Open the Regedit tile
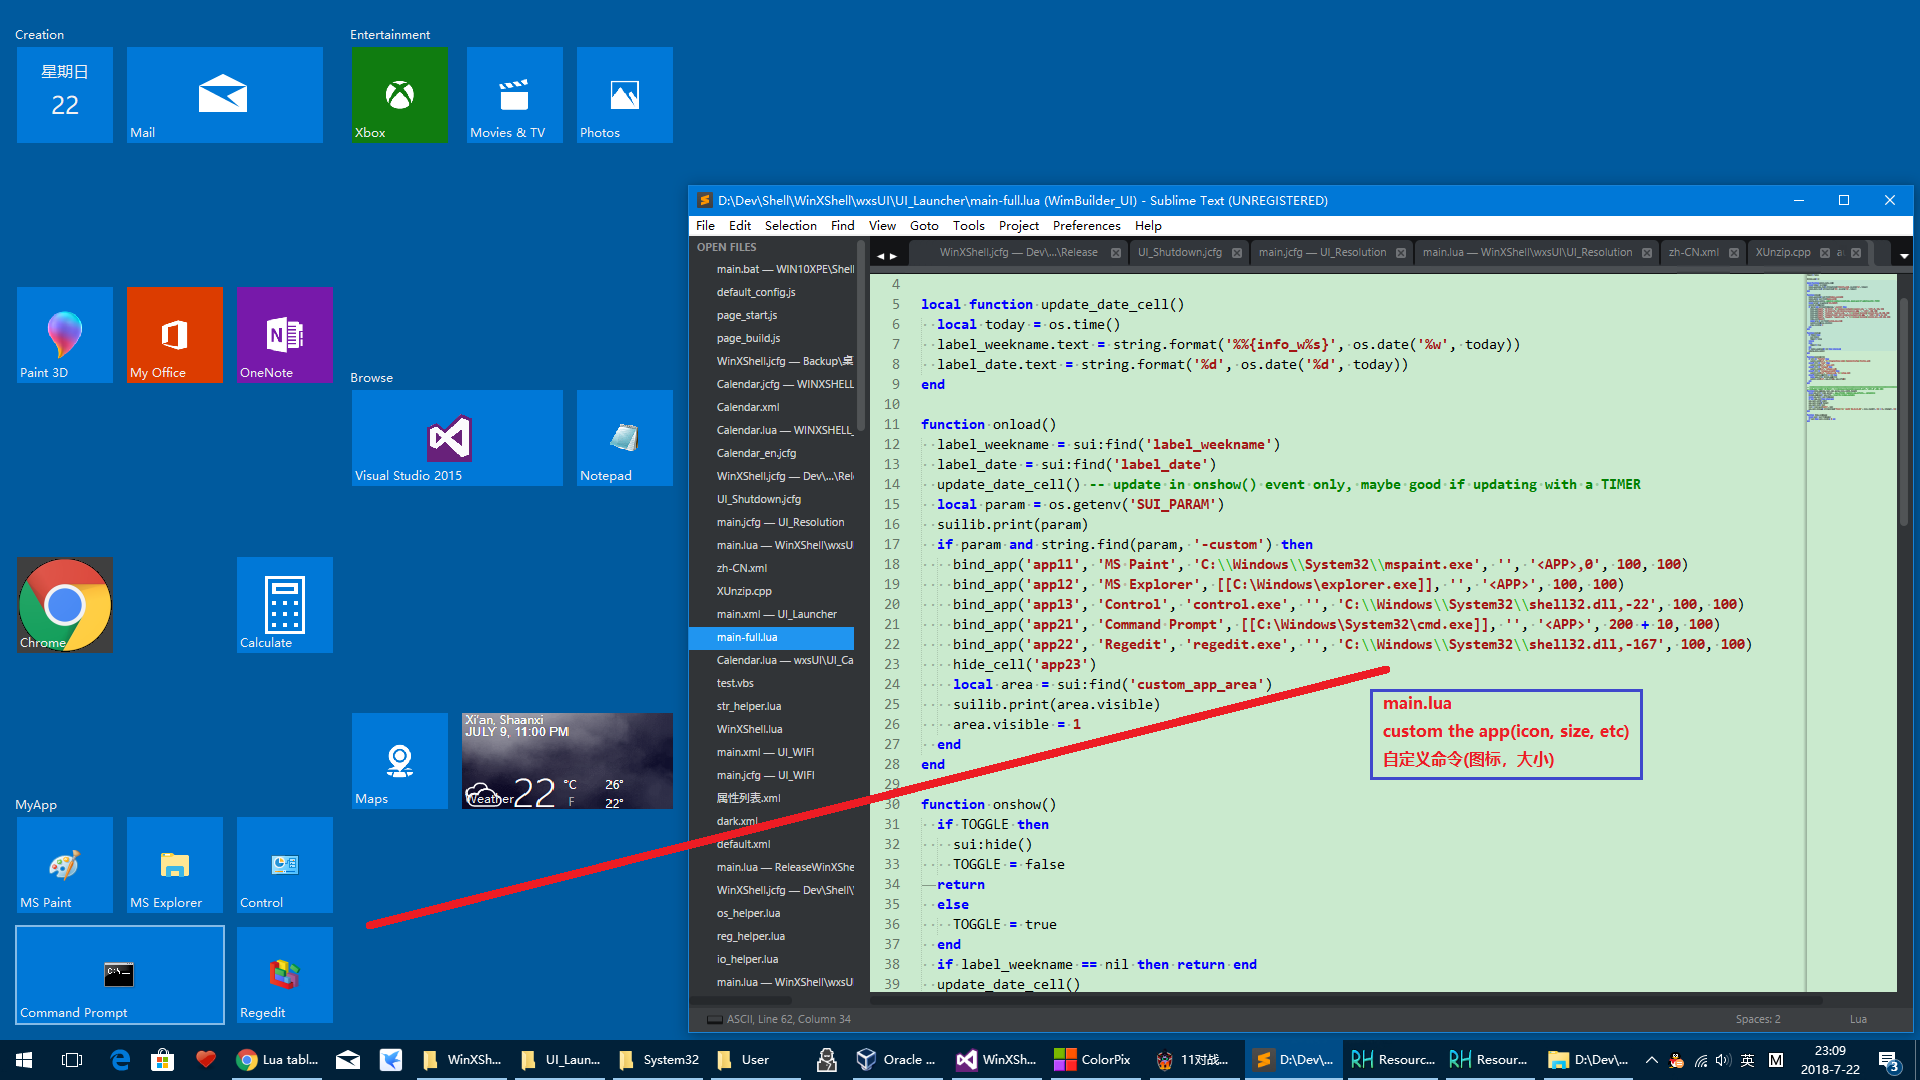 [285, 975]
